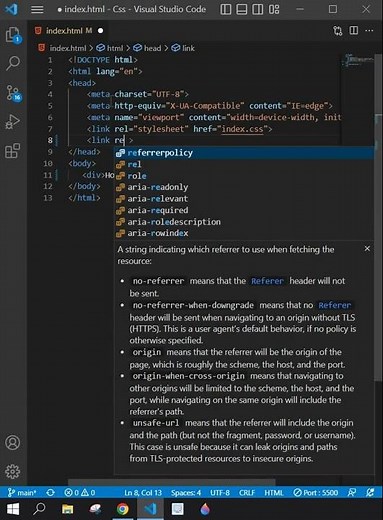
Task: Click line number 8 in the gutter
Action: pyautogui.click(x=50, y=140)
